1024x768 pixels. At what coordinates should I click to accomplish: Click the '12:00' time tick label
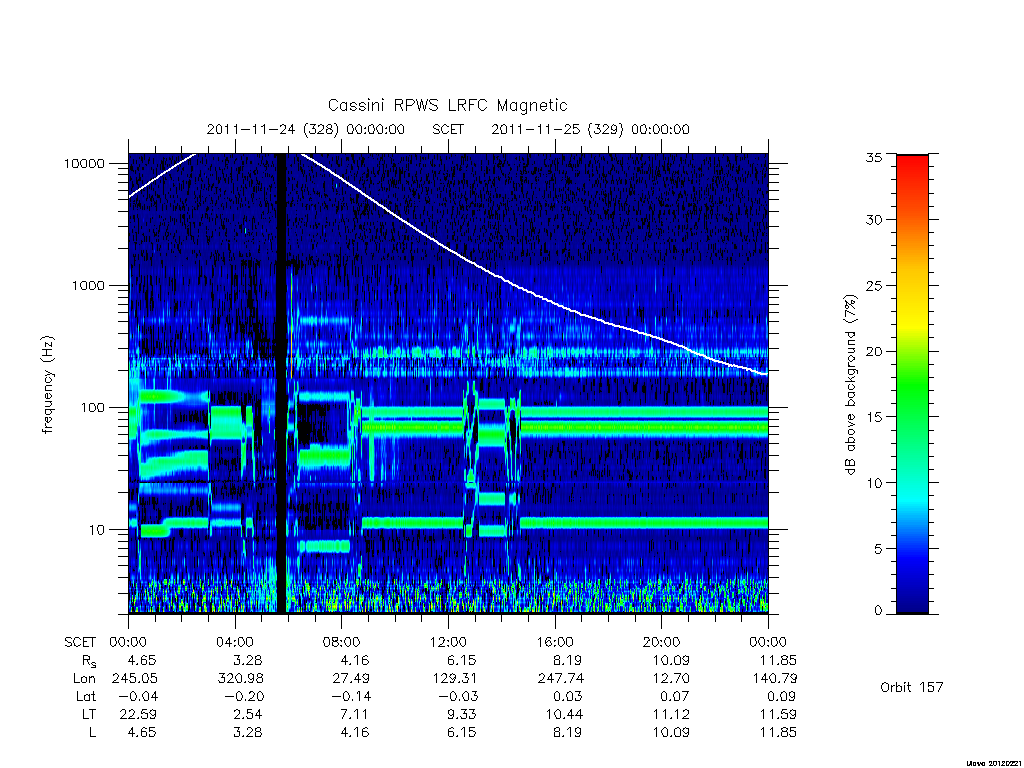448,643
